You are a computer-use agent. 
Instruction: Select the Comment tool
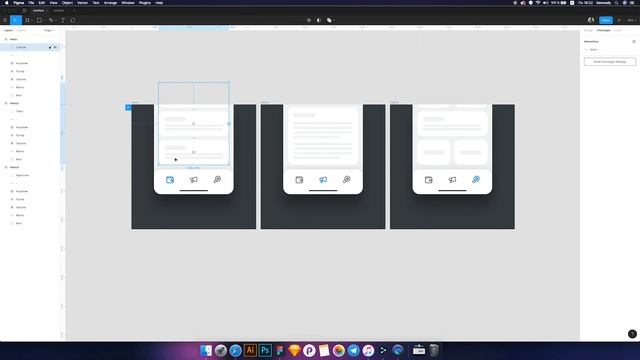(x=73, y=20)
